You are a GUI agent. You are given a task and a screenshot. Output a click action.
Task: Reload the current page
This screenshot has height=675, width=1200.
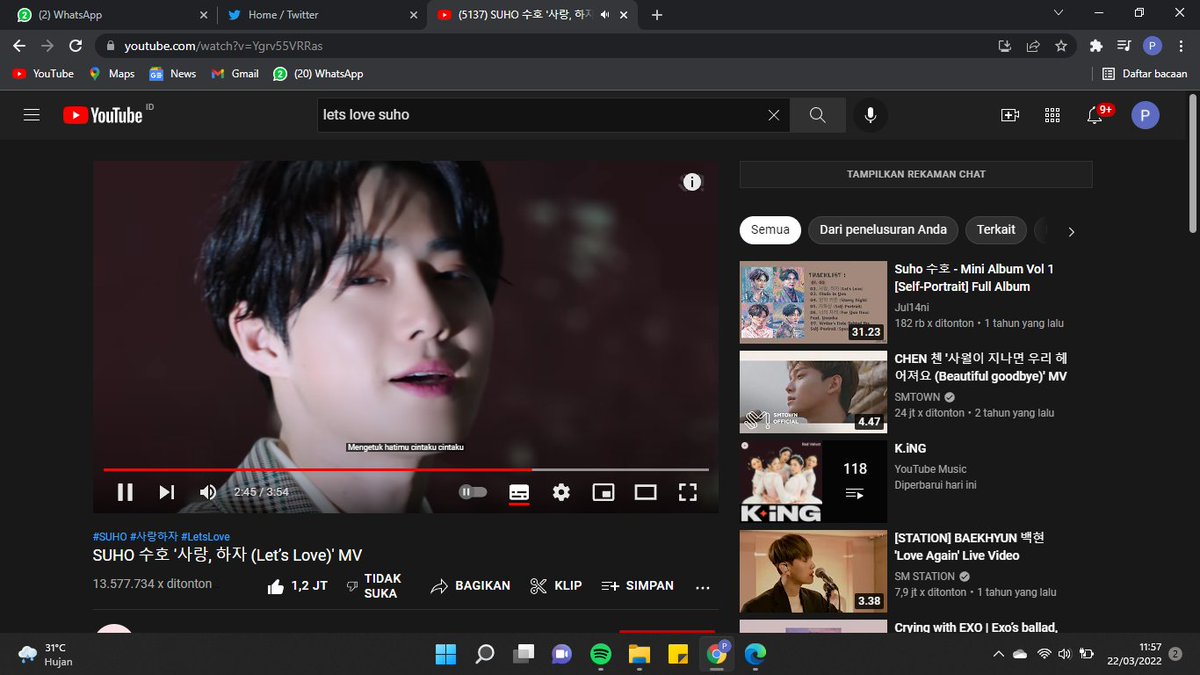(x=75, y=46)
